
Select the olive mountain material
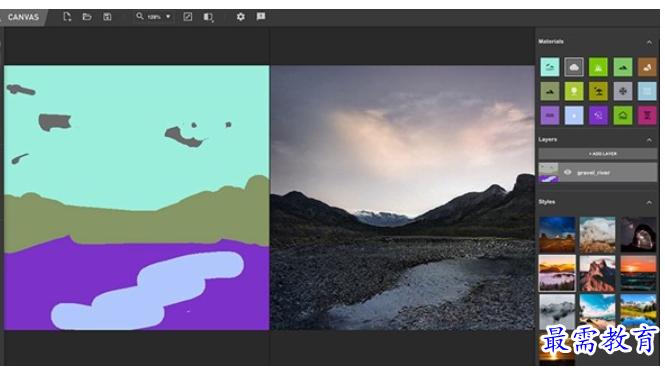click(x=550, y=91)
